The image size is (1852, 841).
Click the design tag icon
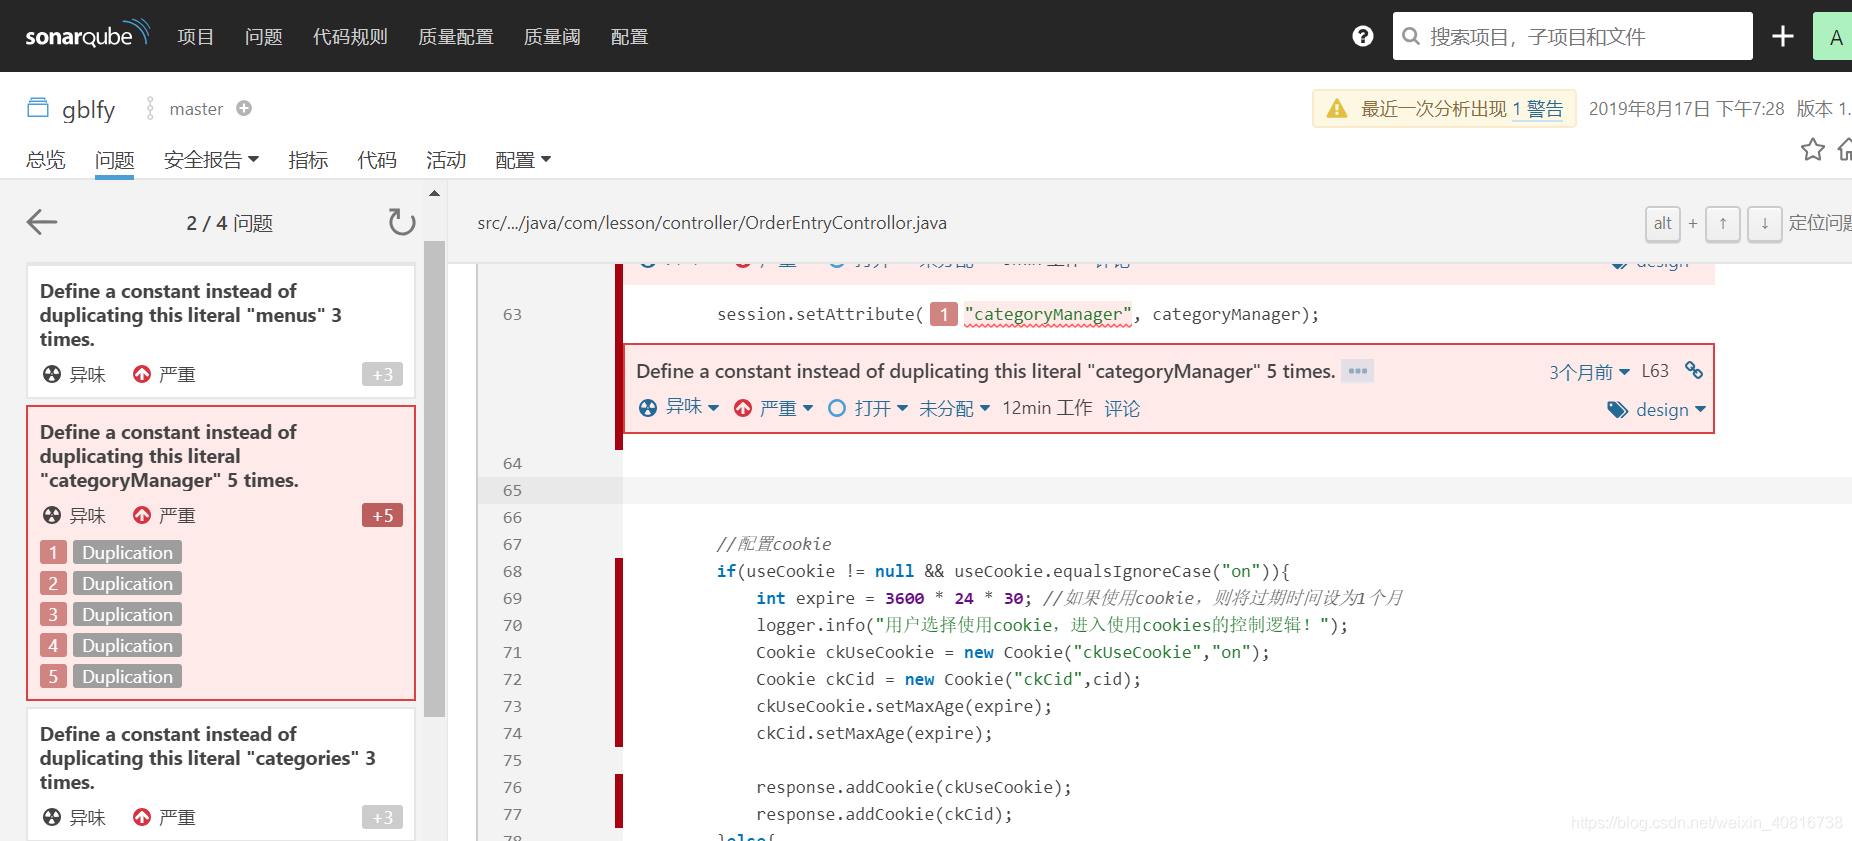click(x=1617, y=410)
